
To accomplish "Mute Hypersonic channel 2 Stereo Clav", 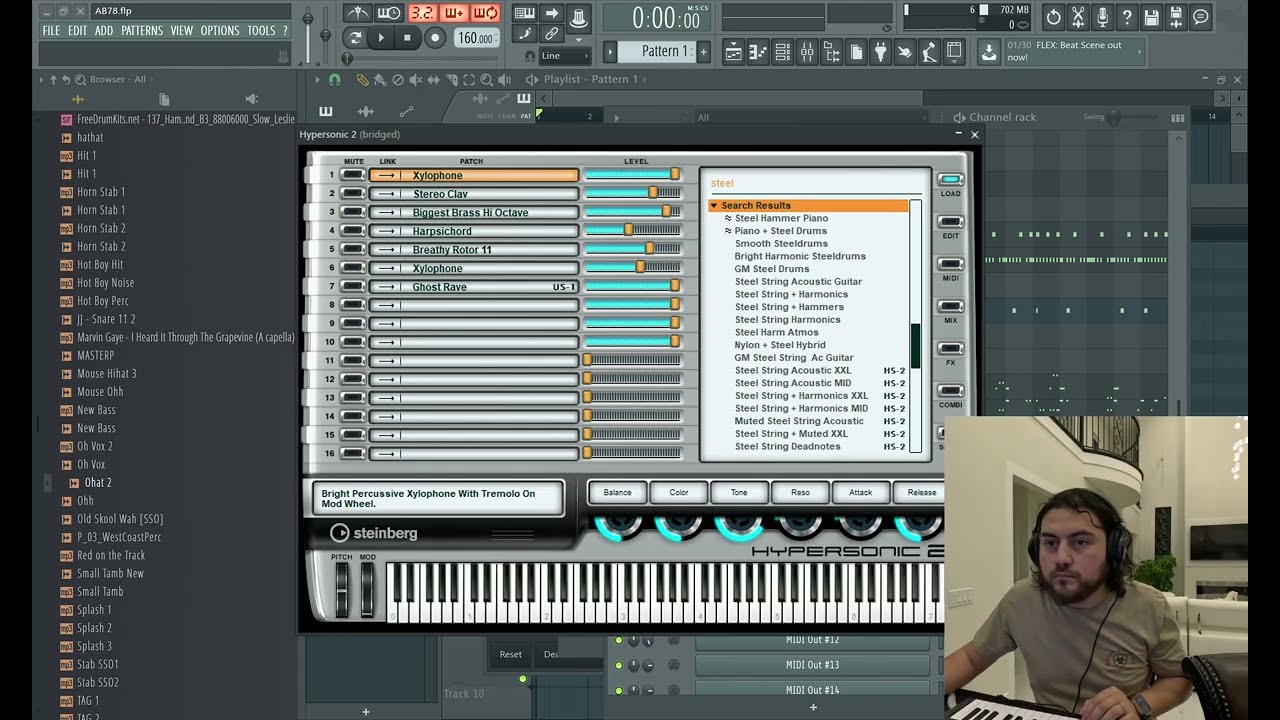I will (353, 194).
